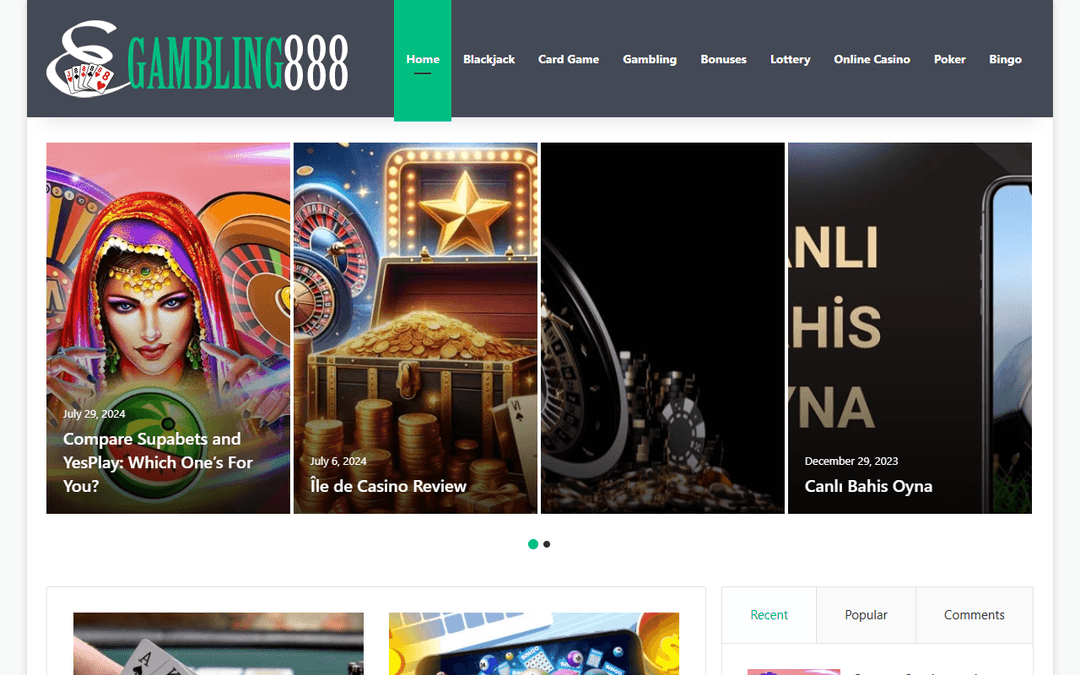
Task: Switch to the second slider dot
Action: [547, 544]
